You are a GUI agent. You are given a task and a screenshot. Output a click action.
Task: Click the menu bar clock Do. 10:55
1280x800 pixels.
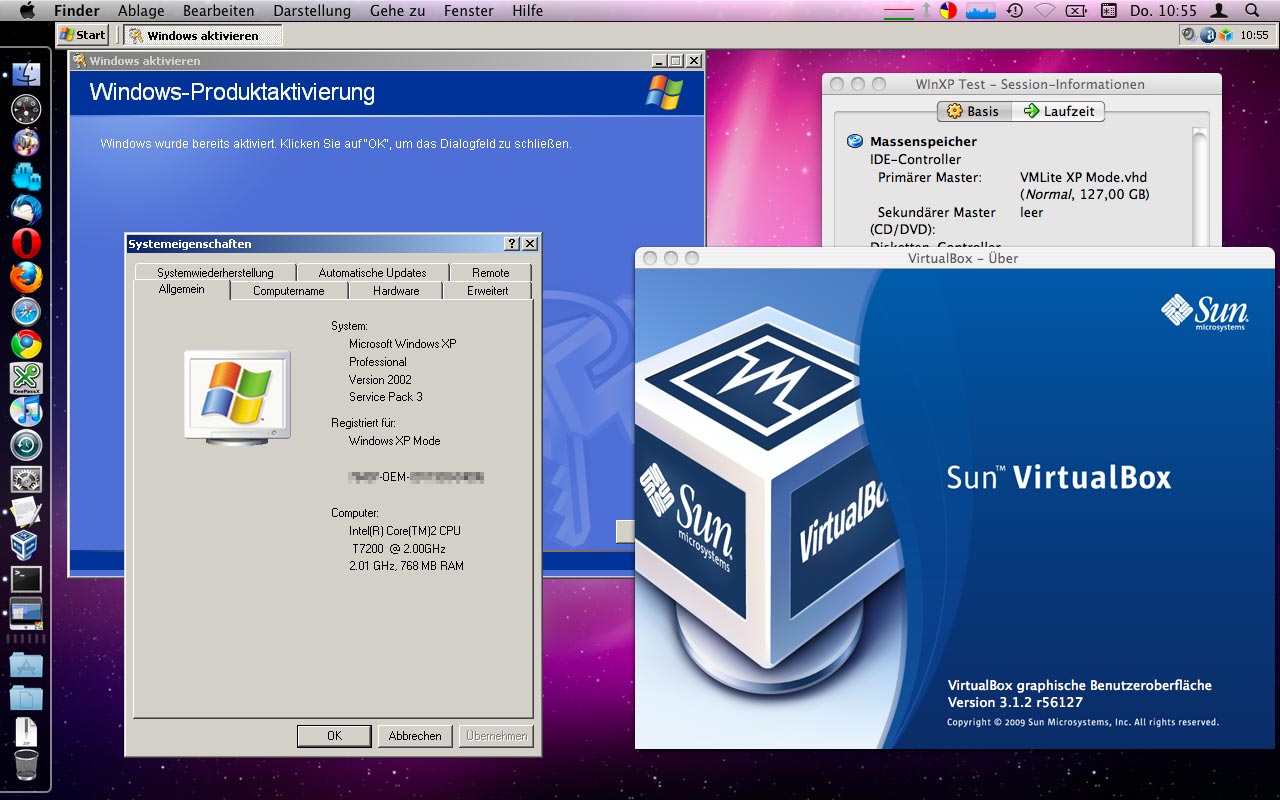(x=1163, y=11)
